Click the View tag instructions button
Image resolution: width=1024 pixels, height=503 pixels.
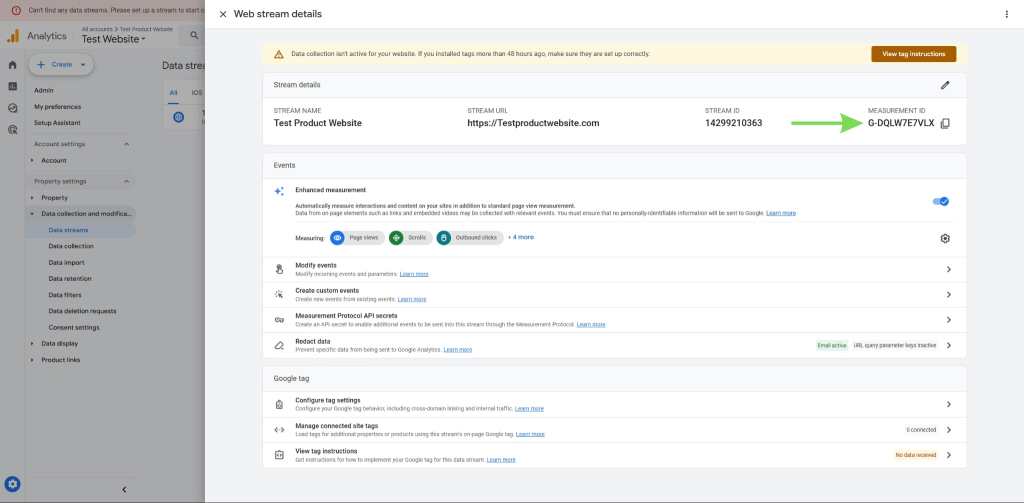point(914,54)
